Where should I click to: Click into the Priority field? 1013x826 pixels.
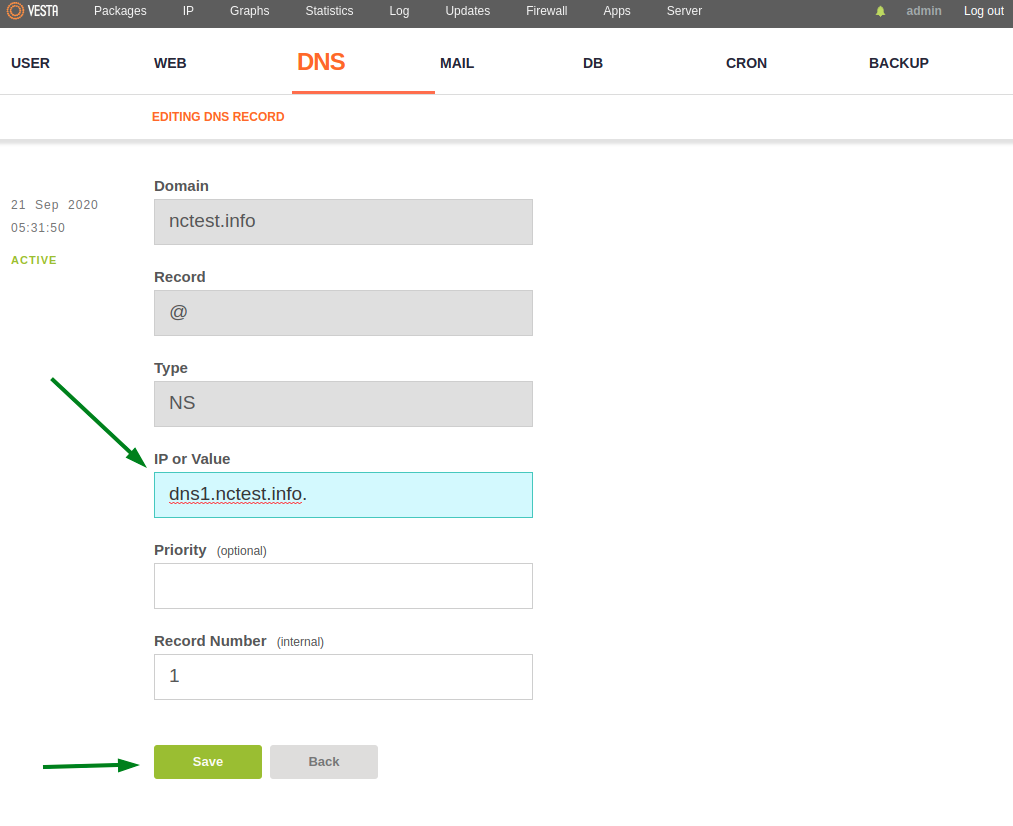(x=343, y=586)
